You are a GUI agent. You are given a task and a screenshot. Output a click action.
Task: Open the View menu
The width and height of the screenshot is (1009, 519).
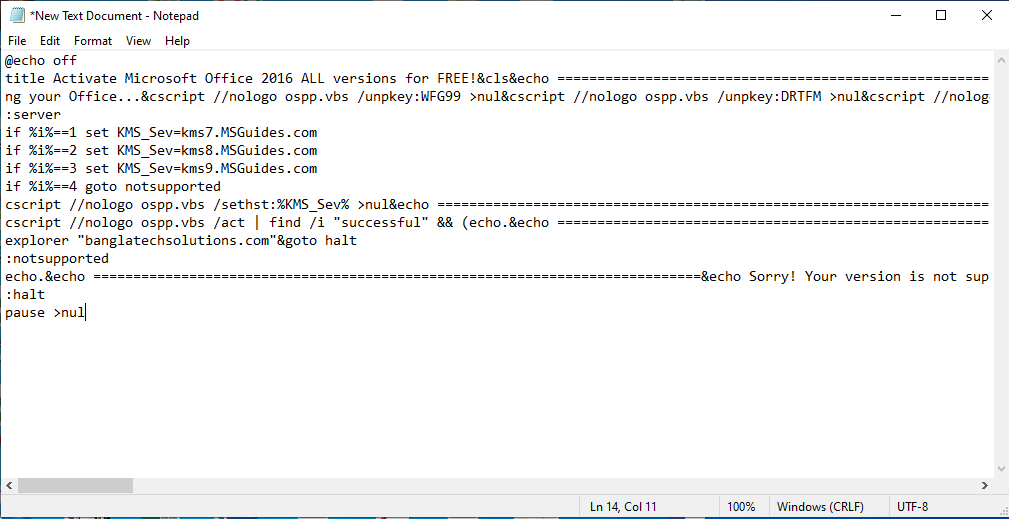pos(138,41)
